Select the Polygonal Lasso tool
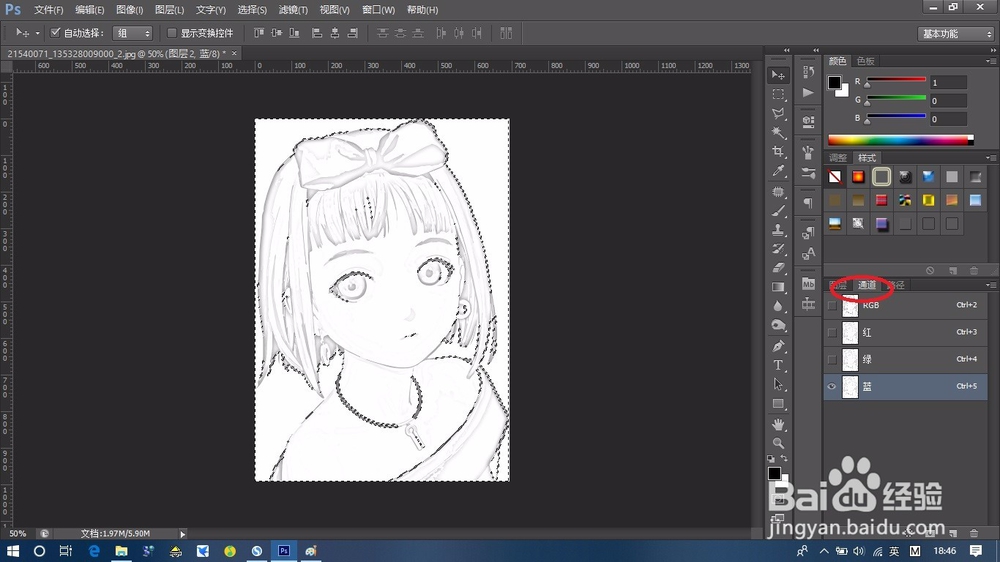1000x562 pixels. click(x=778, y=114)
